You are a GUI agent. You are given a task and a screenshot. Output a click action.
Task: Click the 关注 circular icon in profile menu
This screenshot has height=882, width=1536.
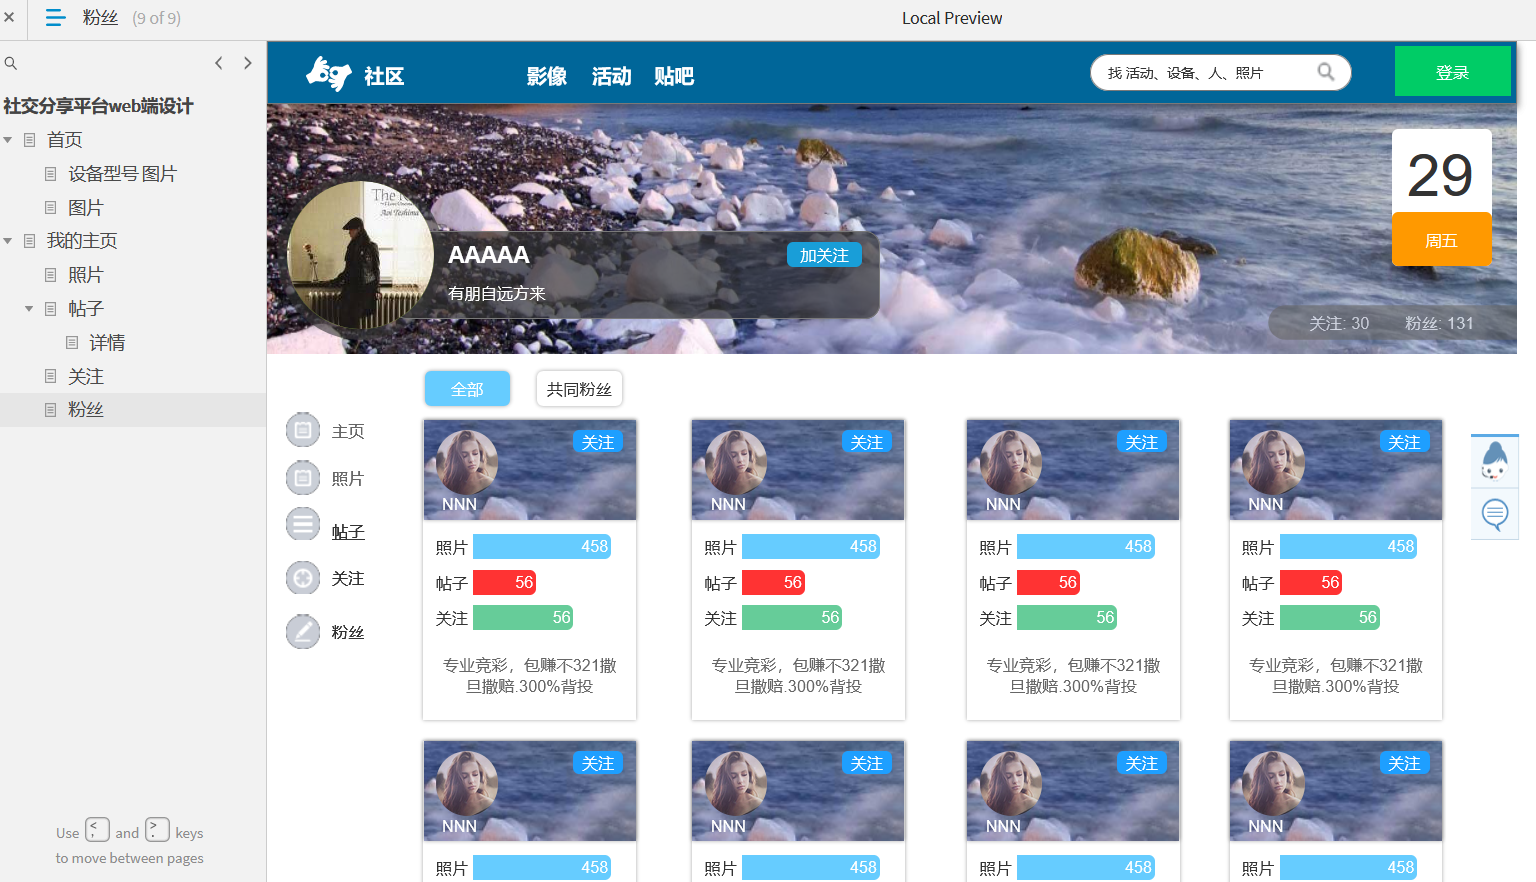point(303,578)
